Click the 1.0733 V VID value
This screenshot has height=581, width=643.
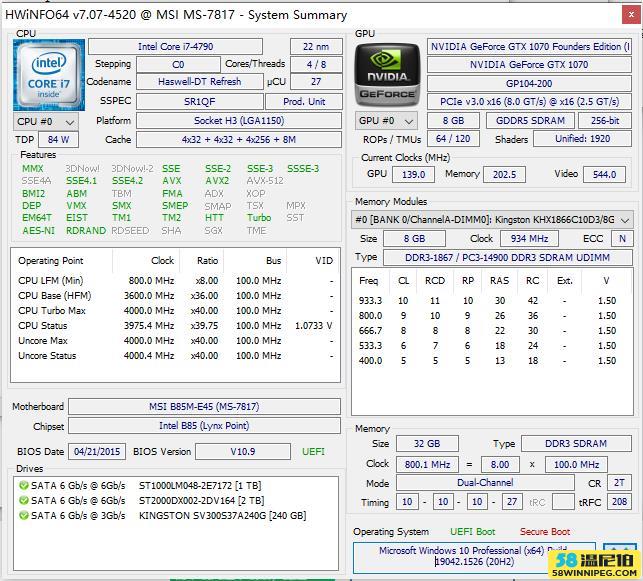[x=313, y=326]
